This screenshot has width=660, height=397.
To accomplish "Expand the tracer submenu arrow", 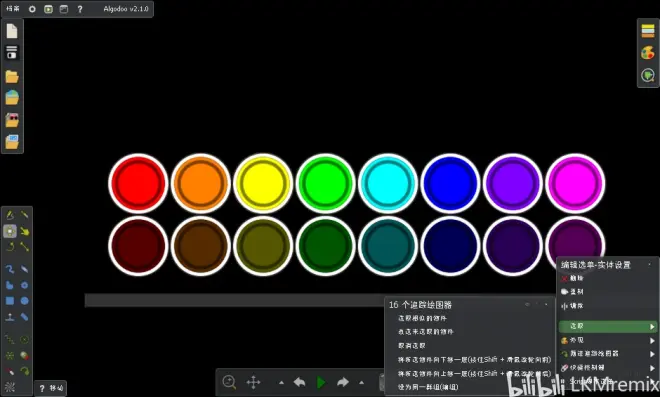I will point(652,354).
